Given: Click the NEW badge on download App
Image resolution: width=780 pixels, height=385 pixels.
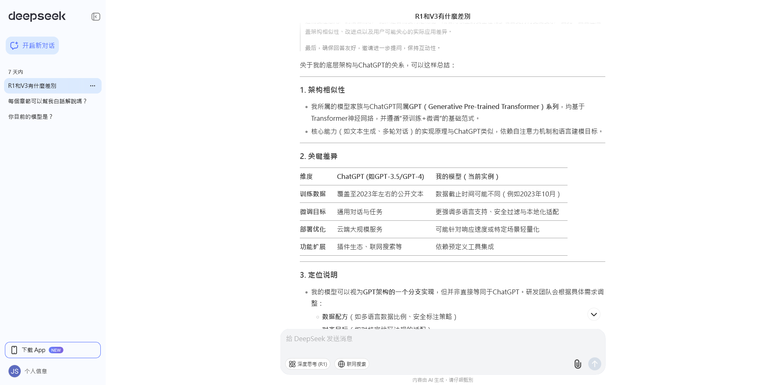Looking at the screenshot, I should pos(56,350).
